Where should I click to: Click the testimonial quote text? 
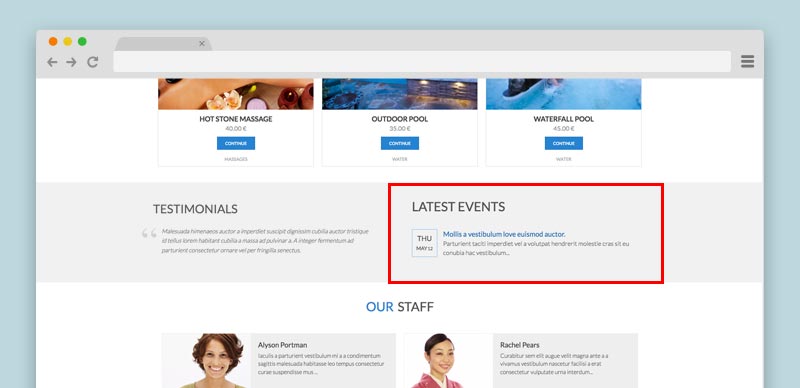265,240
